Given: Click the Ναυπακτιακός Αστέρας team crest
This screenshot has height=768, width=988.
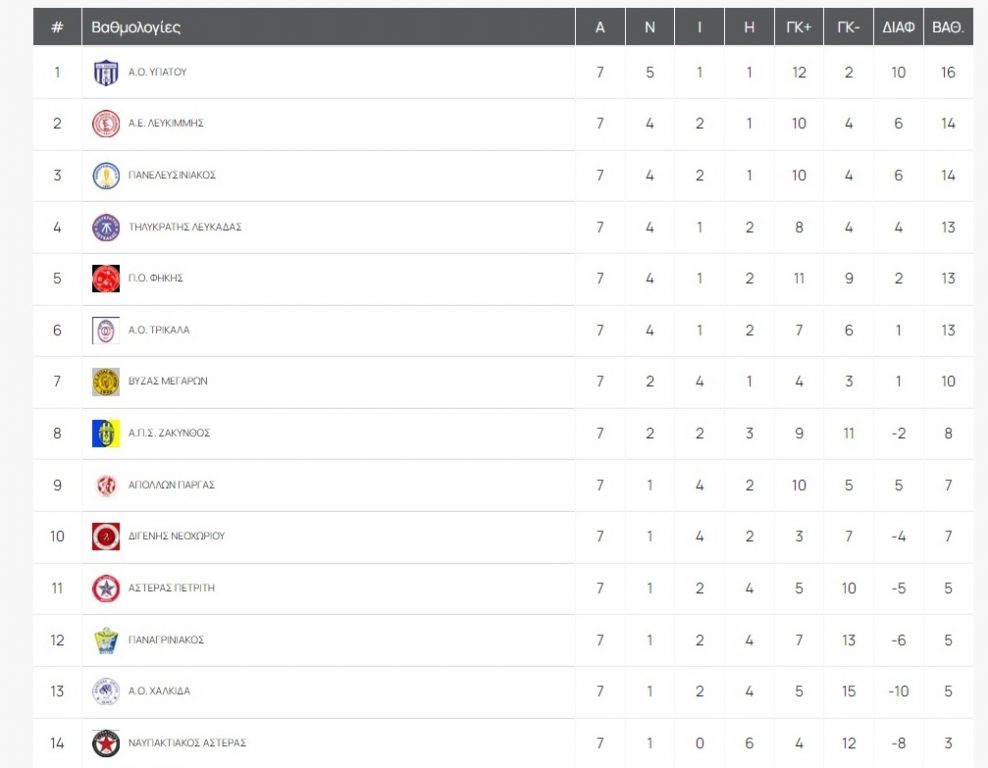Looking at the screenshot, I should pyautogui.click(x=106, y=743).
